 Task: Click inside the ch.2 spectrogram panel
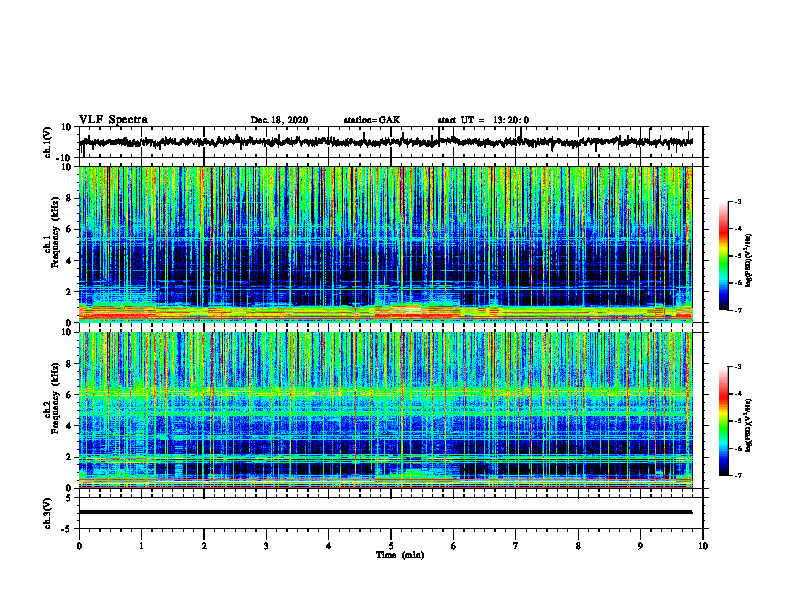click(385, 410)
